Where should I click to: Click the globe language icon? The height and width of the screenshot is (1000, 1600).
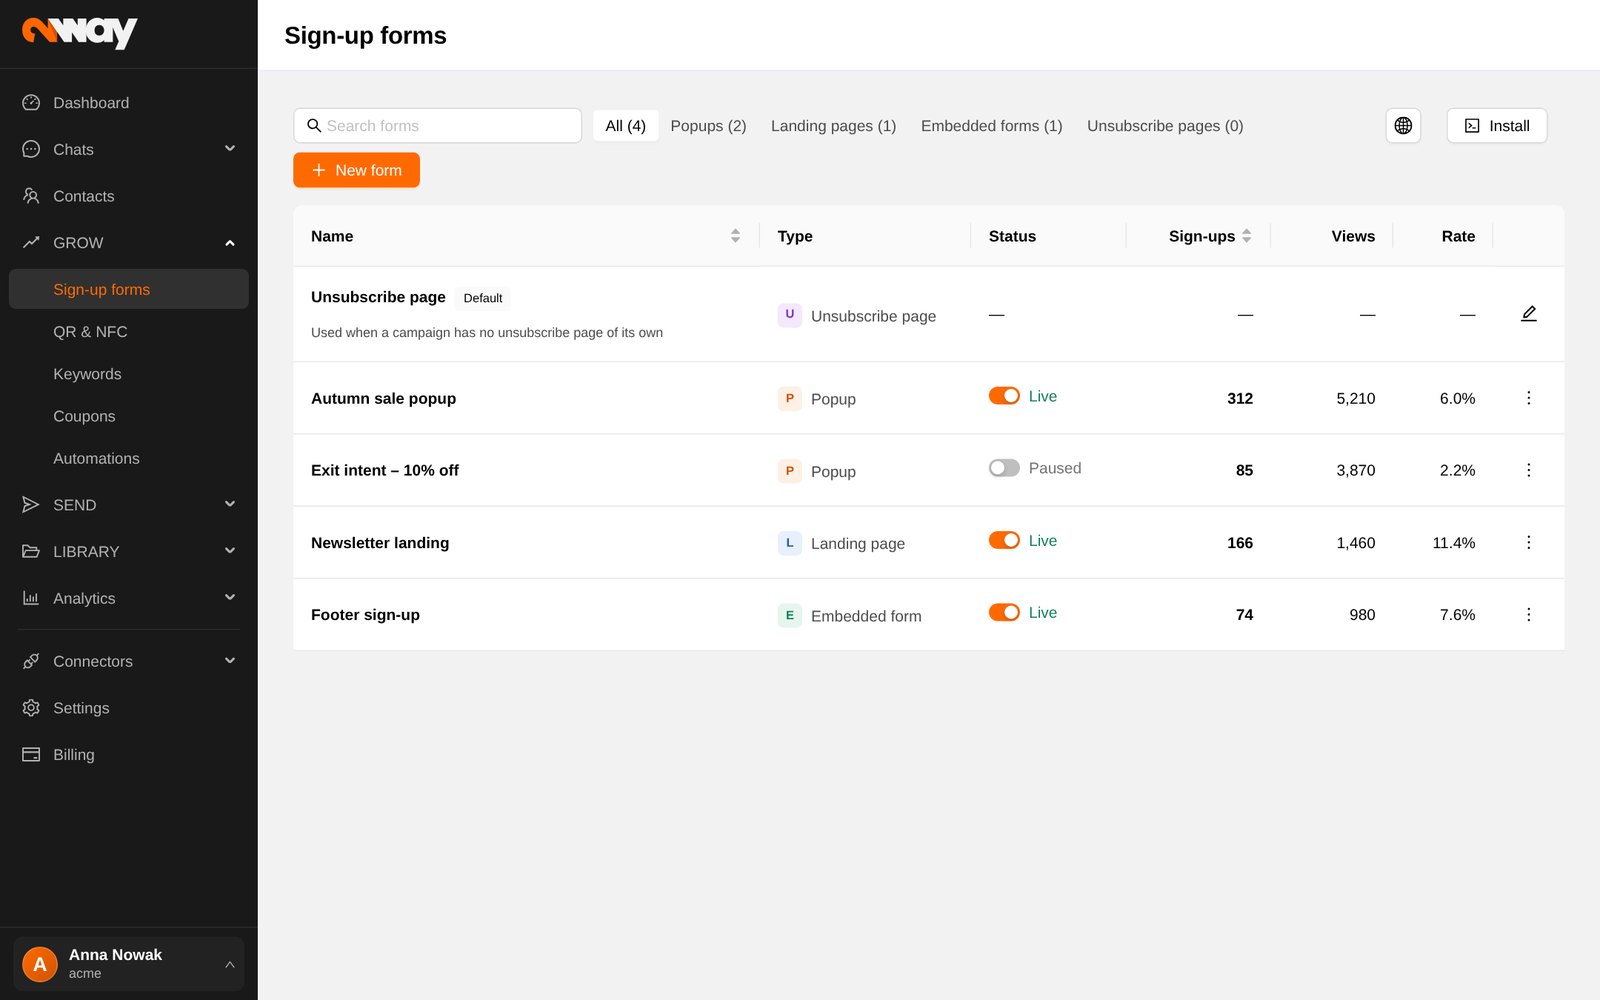[x=1403, y=126]
